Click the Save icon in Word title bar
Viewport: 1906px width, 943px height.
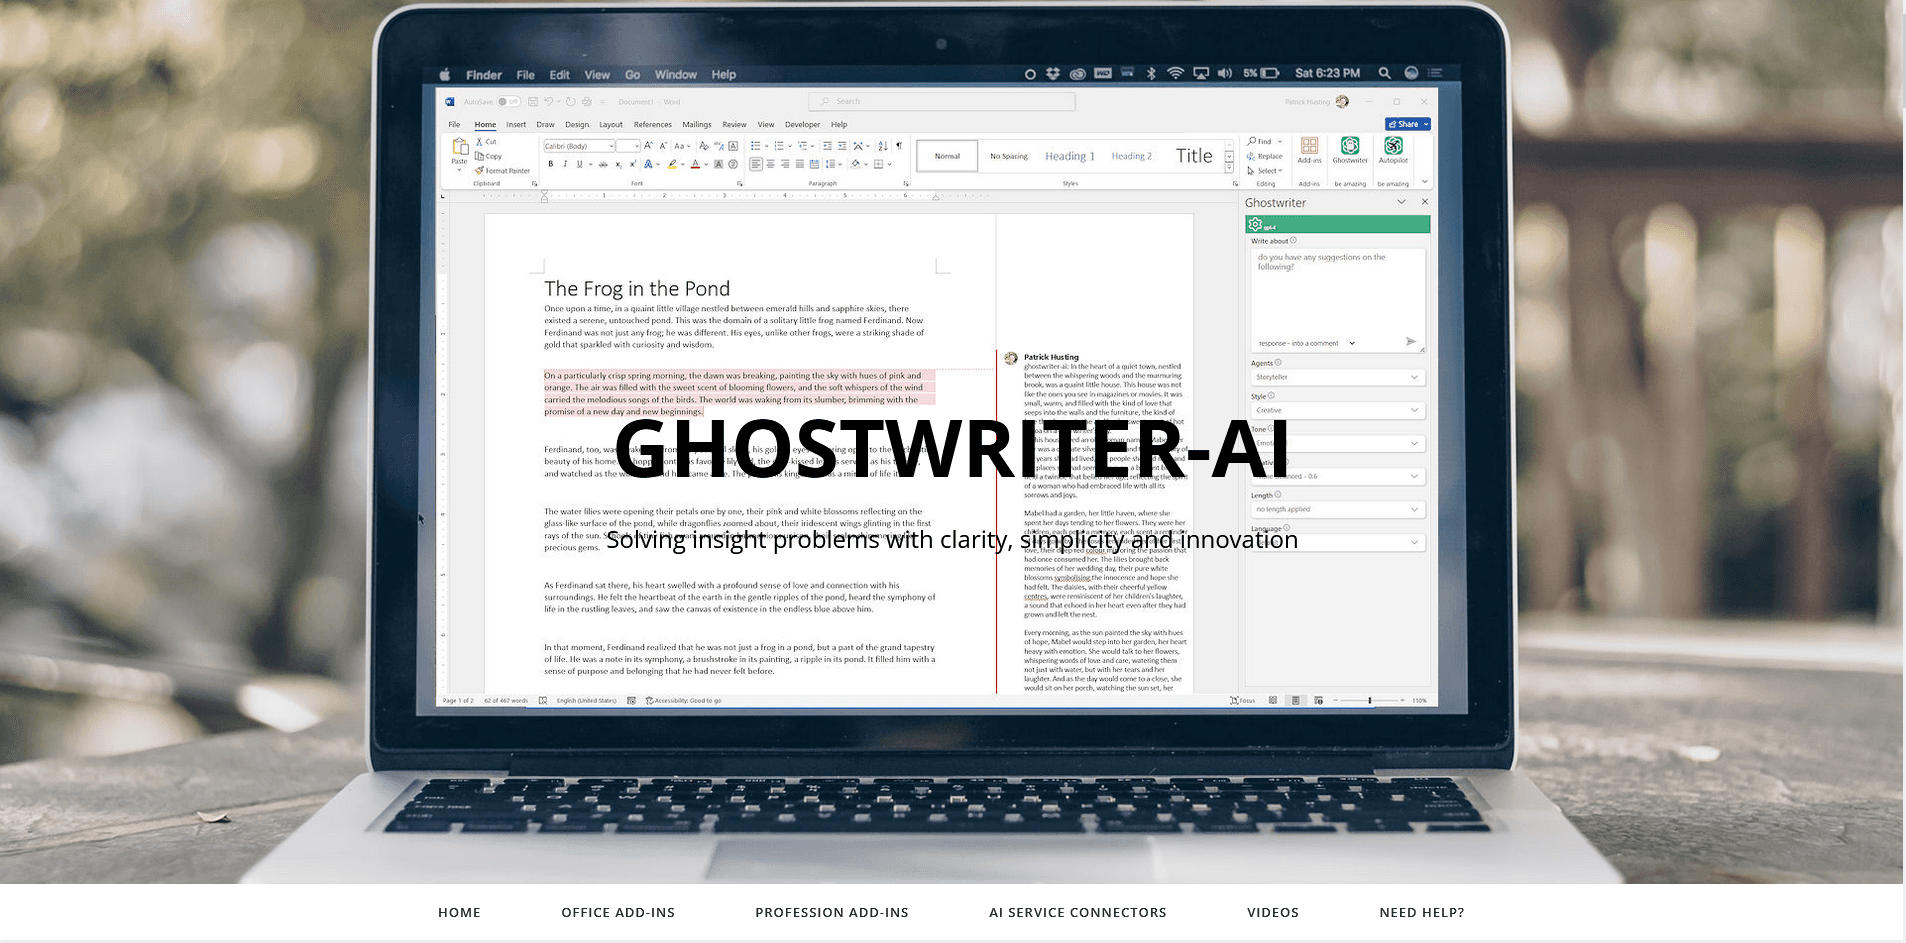pos(533,102)
